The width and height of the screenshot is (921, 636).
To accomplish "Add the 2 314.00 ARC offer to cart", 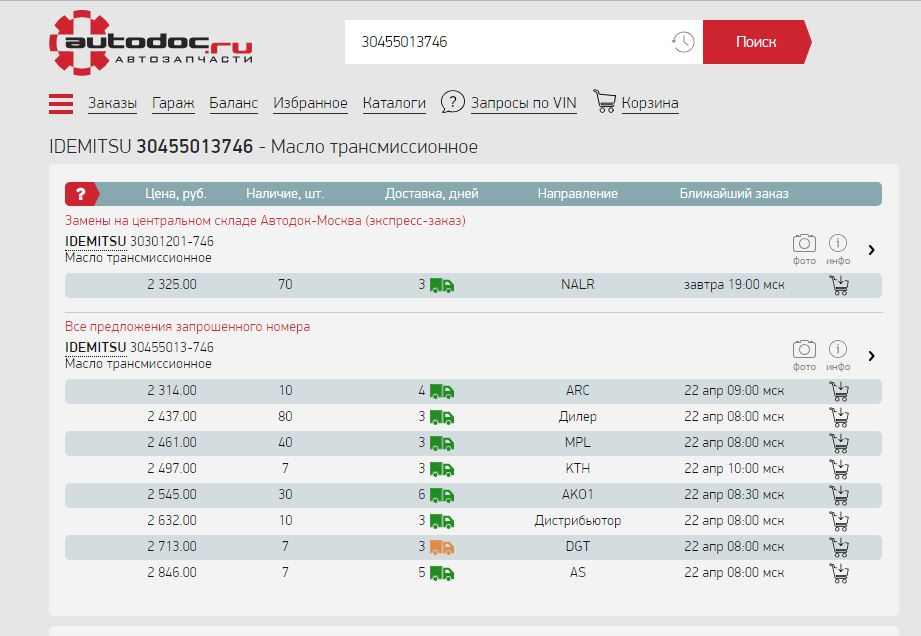I will tap(840, 391).
